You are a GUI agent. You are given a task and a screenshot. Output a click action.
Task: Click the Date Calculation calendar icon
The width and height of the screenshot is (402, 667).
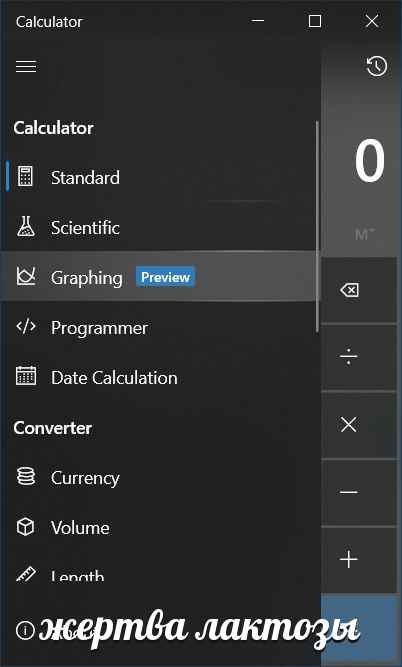pyautogui.click(x=26, y=376)
